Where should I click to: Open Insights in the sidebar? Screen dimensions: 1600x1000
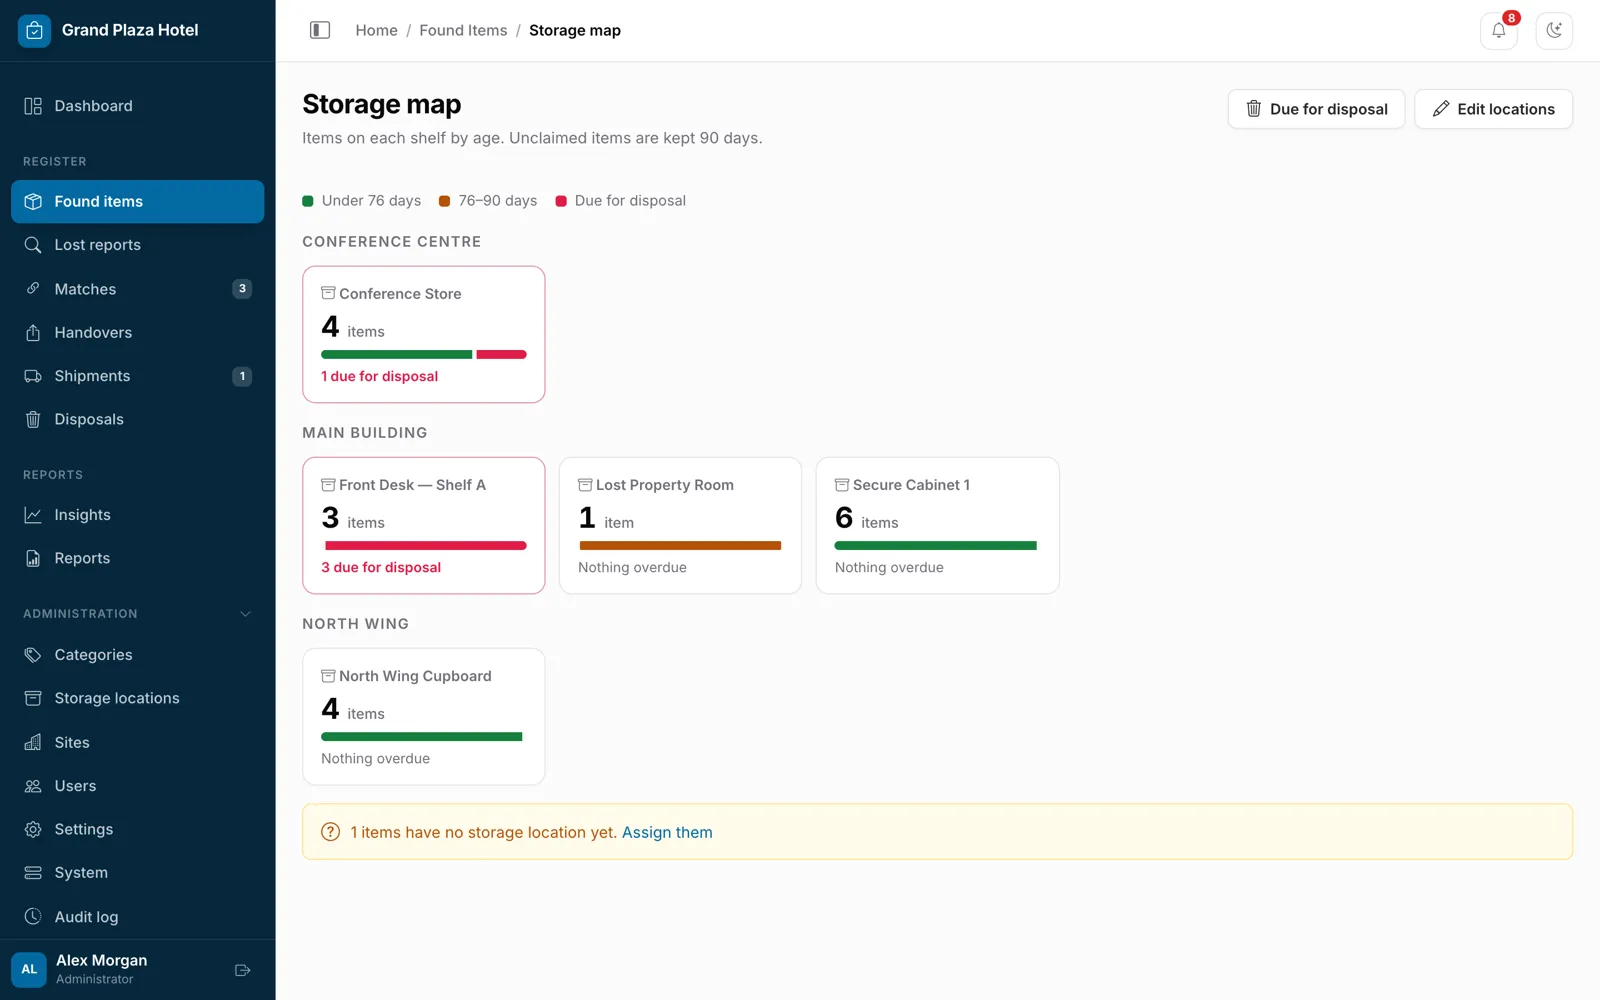point(138,515)
